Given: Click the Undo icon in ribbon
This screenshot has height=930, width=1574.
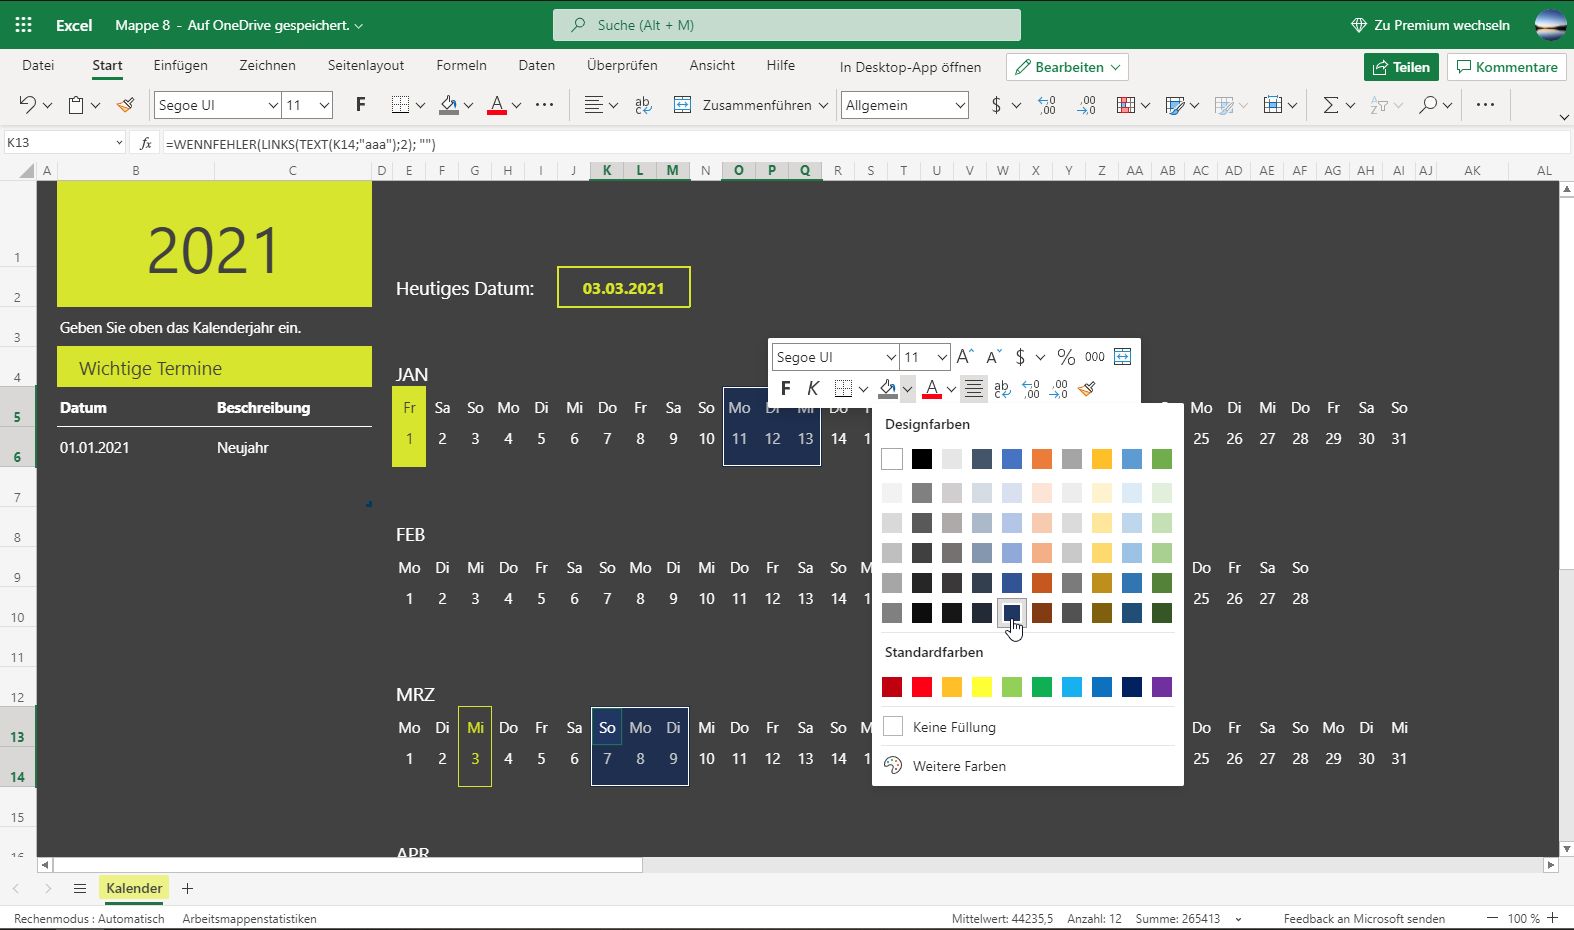Looking at the screenshot, I should click(28, 105).
